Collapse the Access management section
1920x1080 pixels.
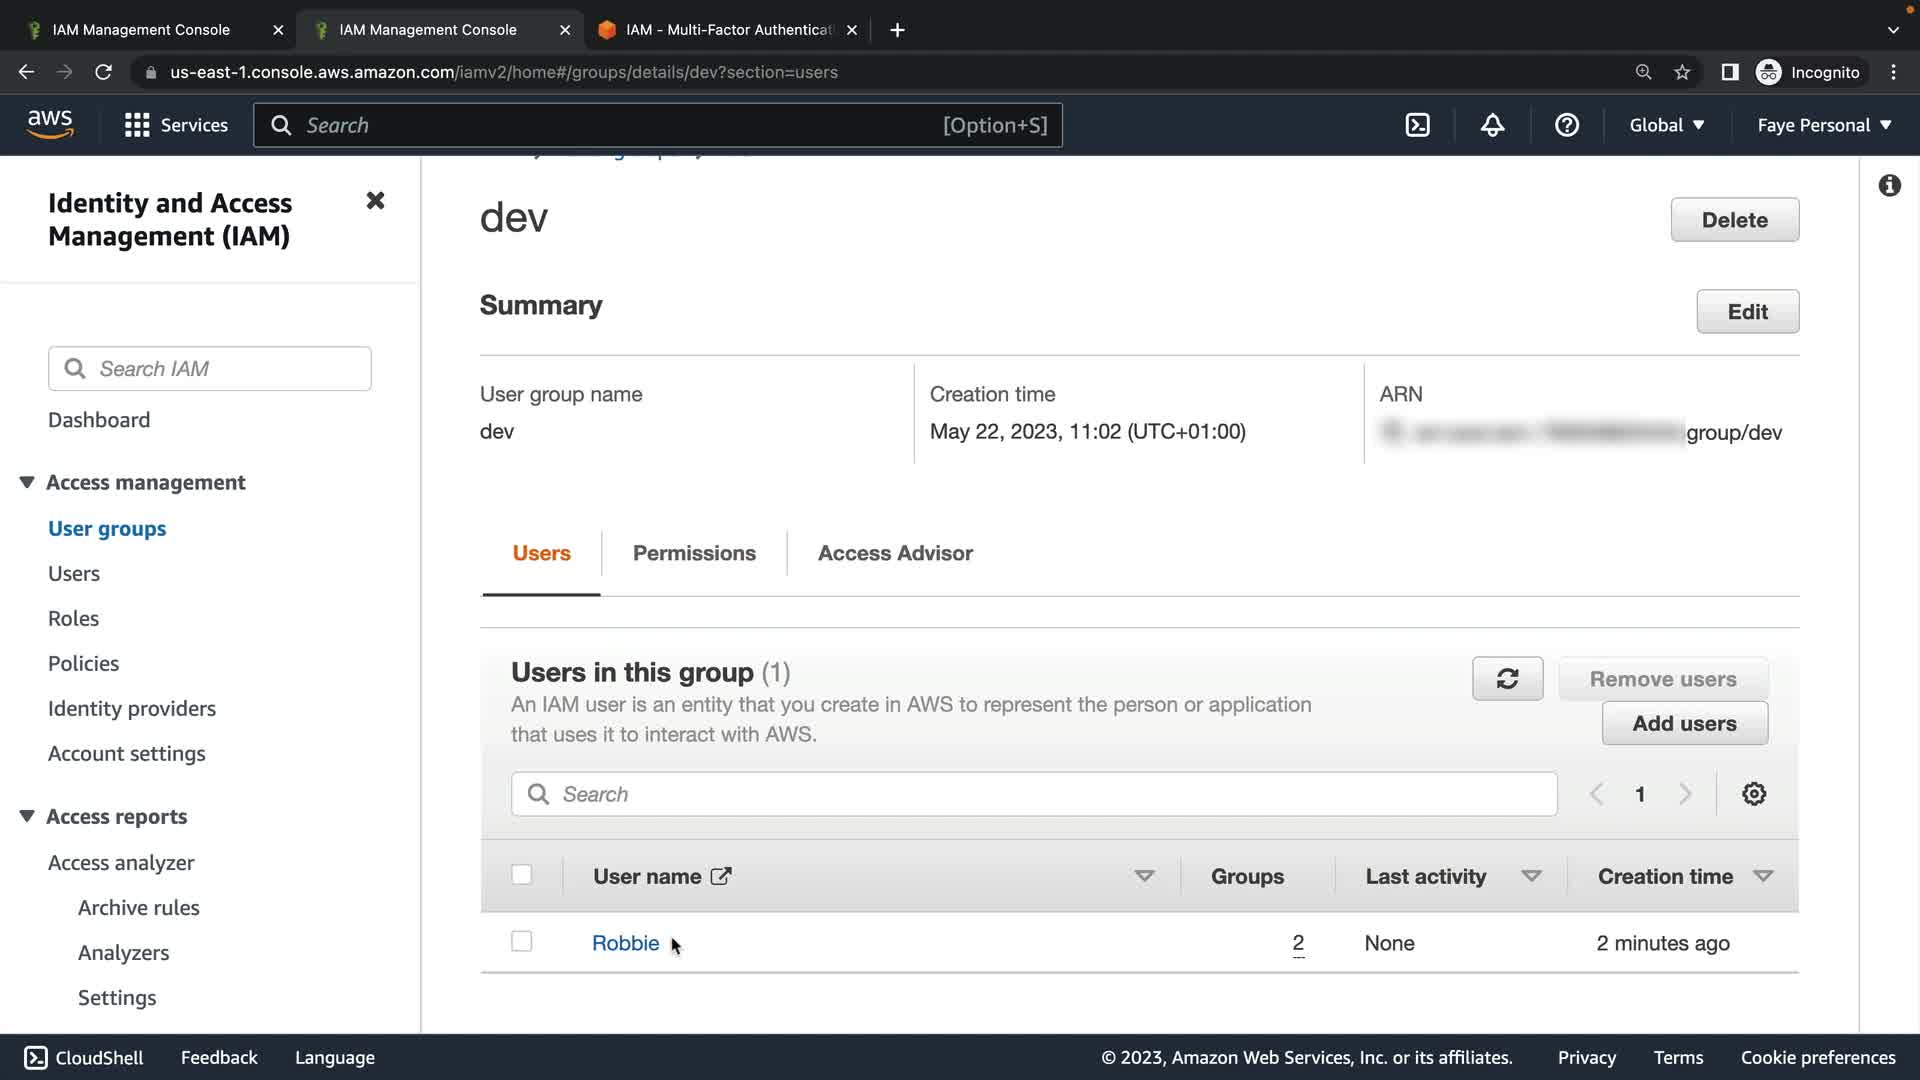(27, 482)
